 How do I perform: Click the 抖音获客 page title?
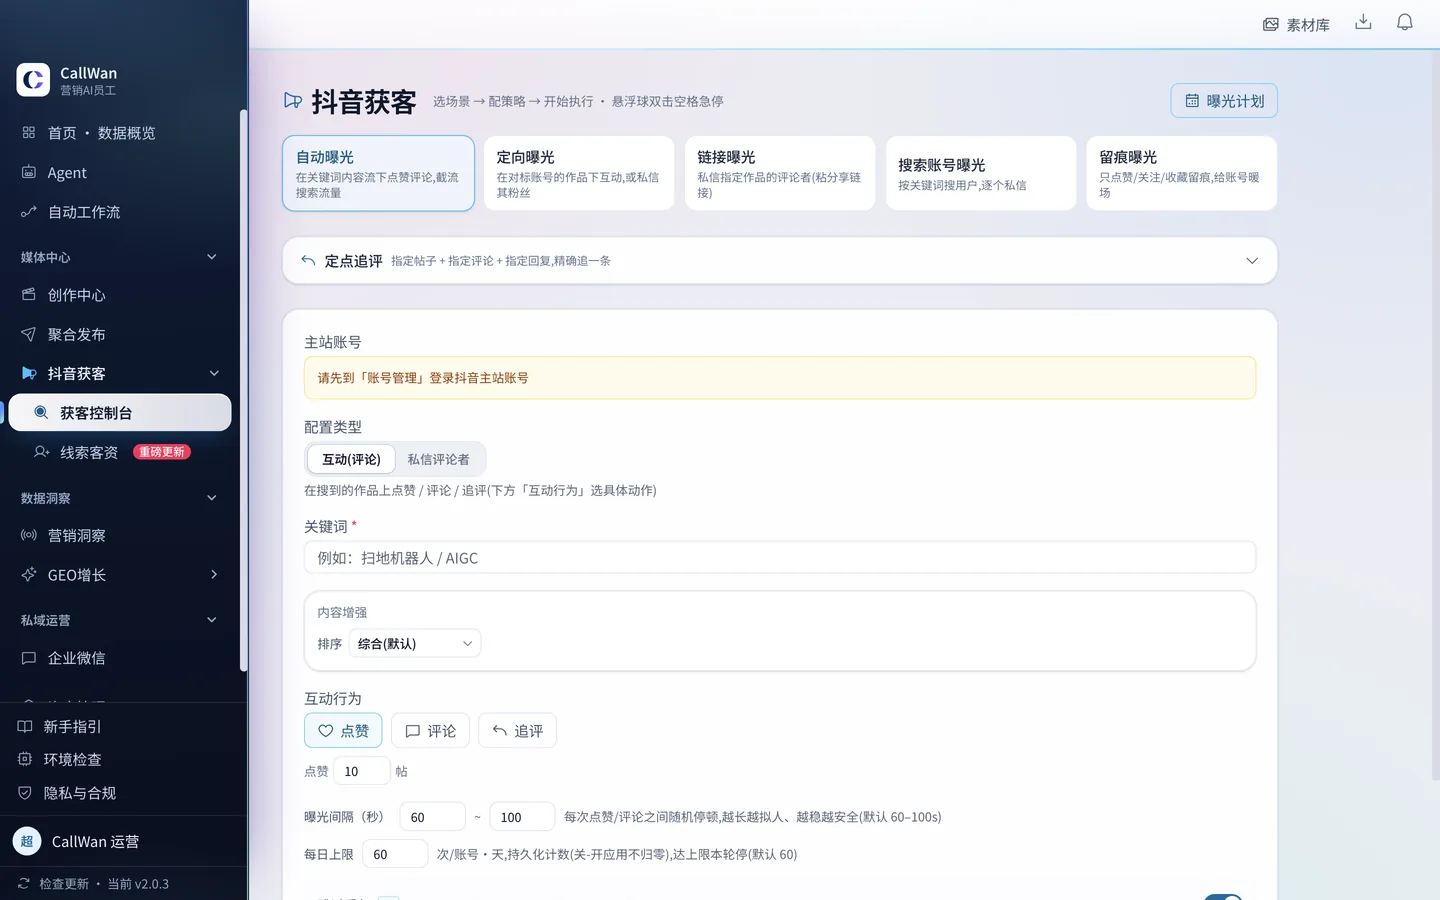point(364,101)
